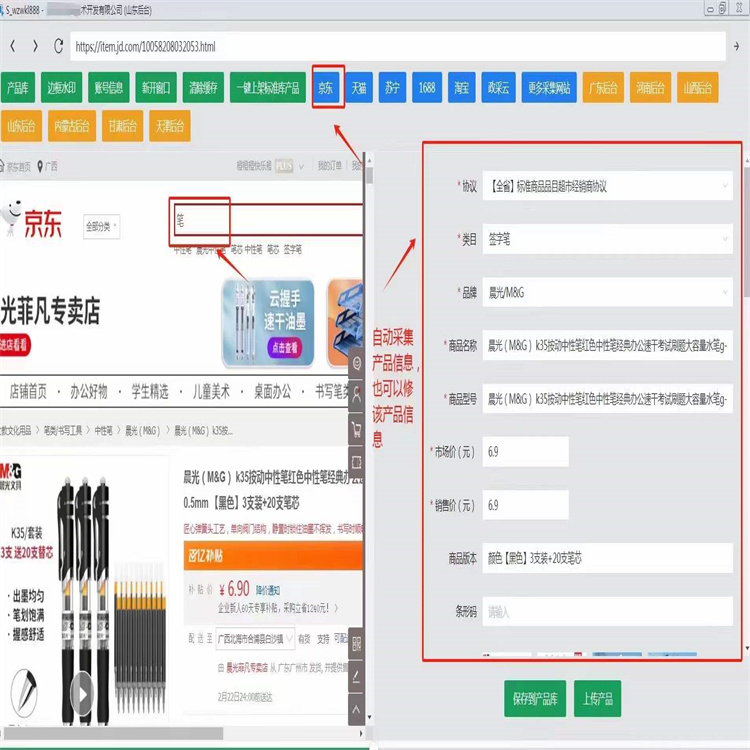
Task: Expand the 协议 agreement dropdown
Action: point(606,186)
